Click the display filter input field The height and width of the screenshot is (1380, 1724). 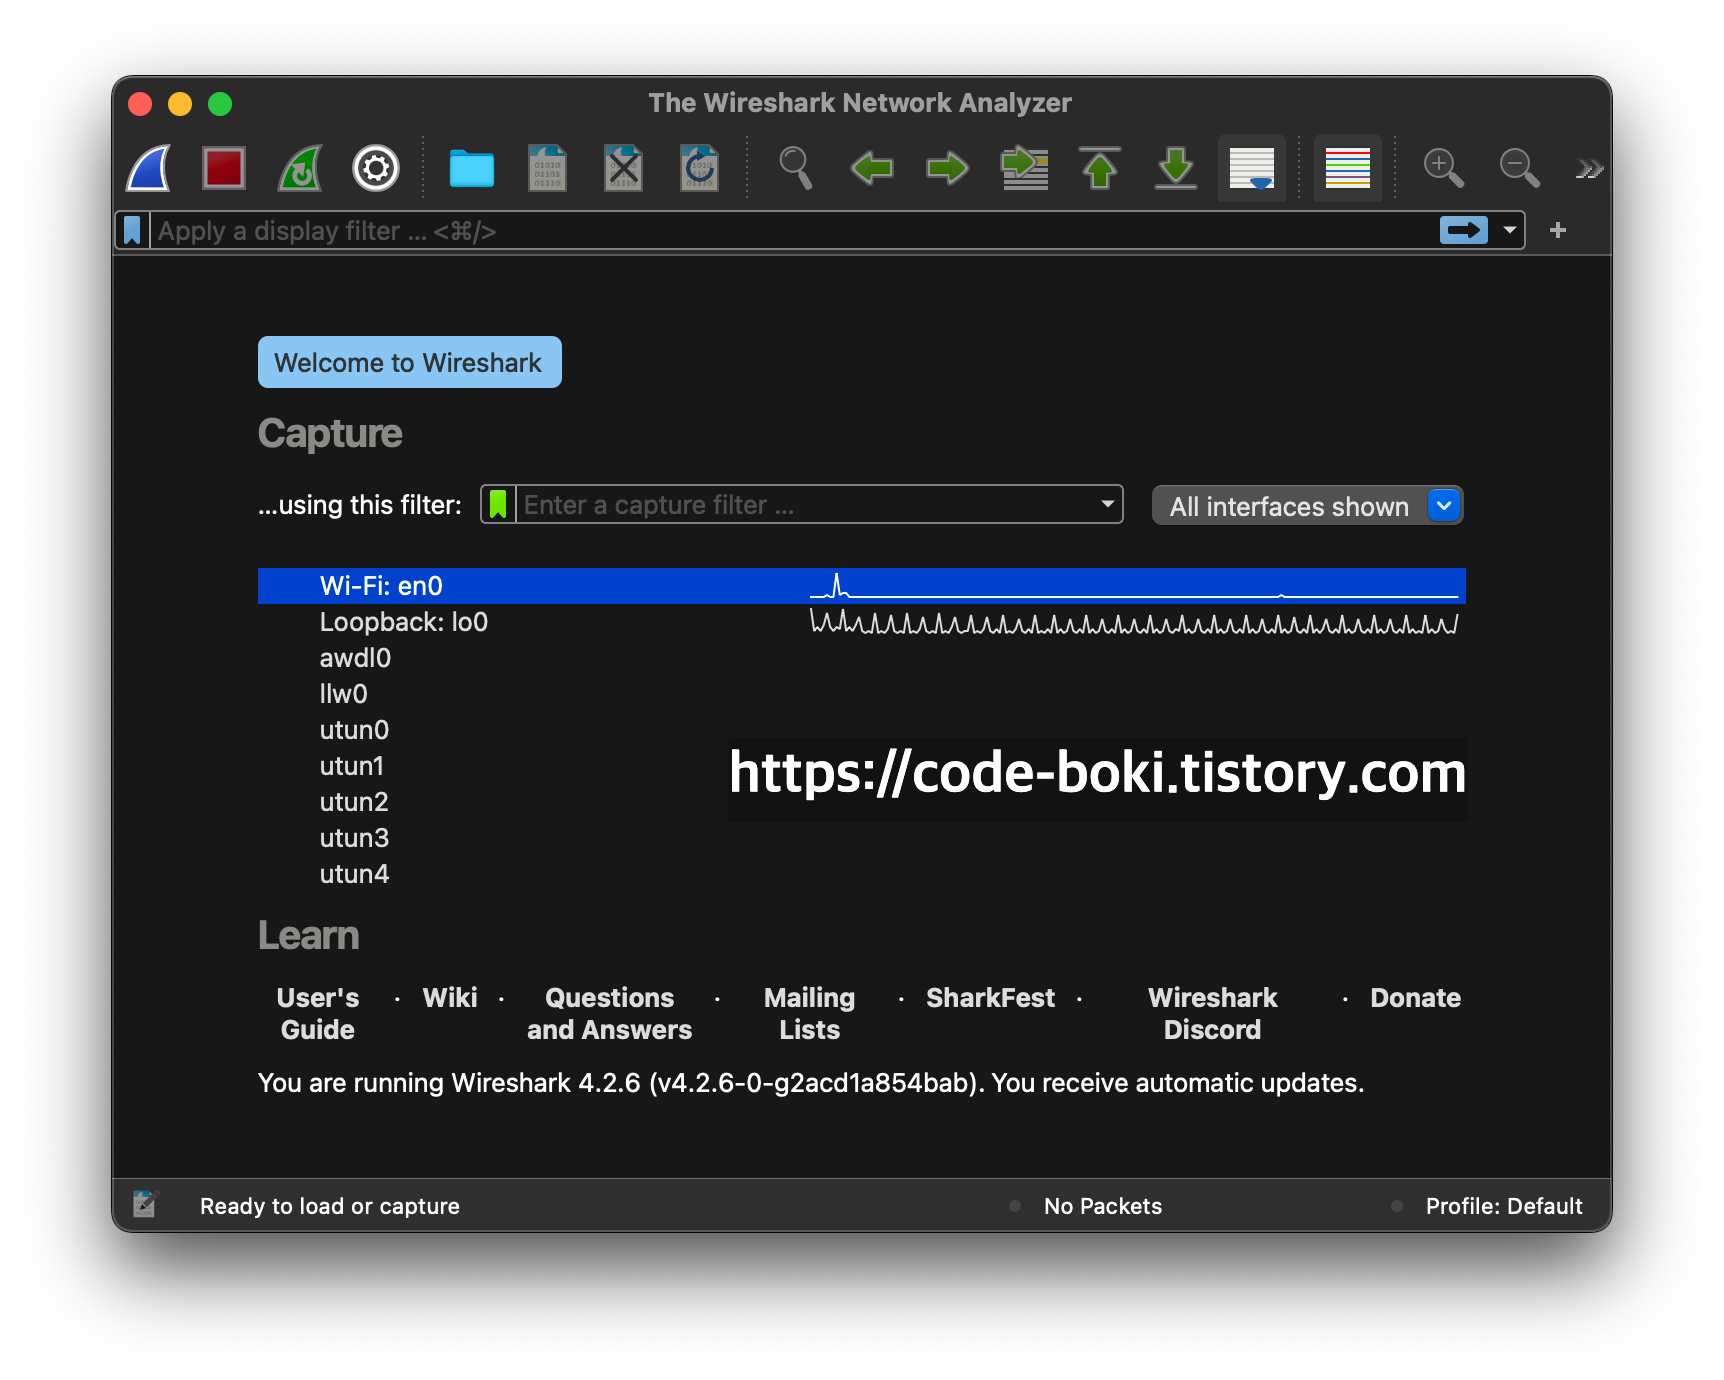click(x=793, y=231)
